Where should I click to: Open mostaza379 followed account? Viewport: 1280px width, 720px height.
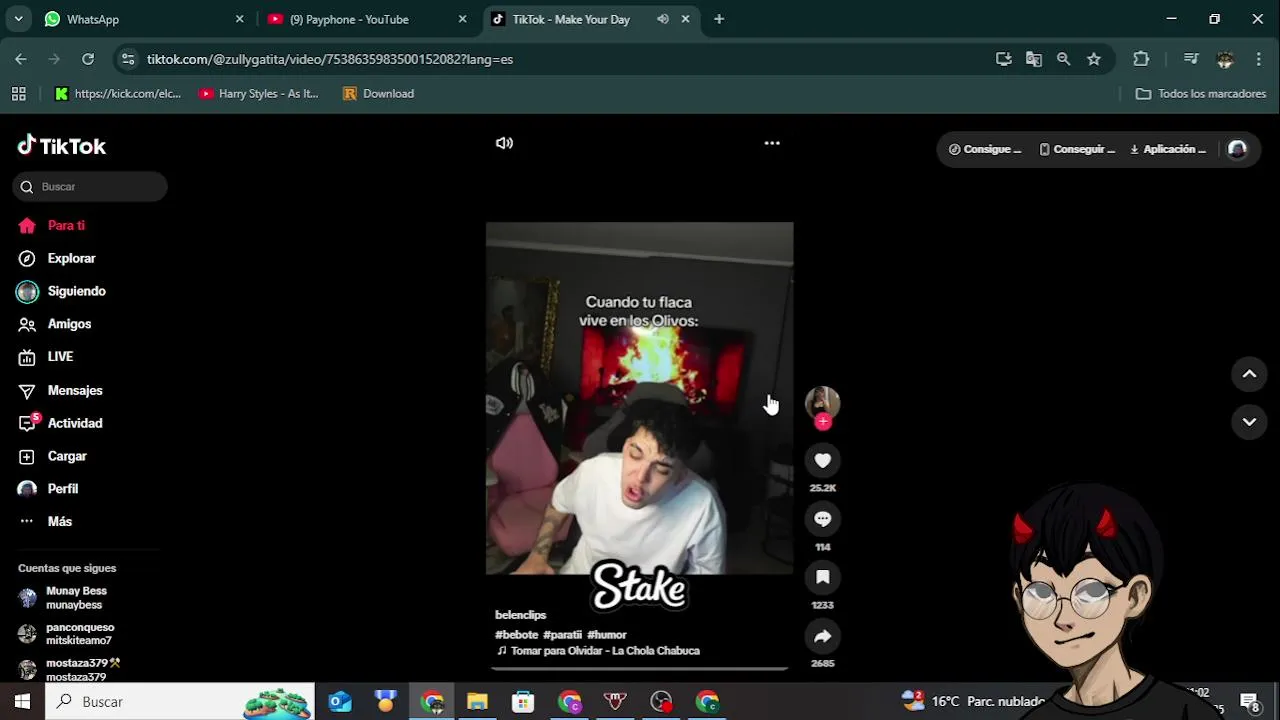pos(69,670)
